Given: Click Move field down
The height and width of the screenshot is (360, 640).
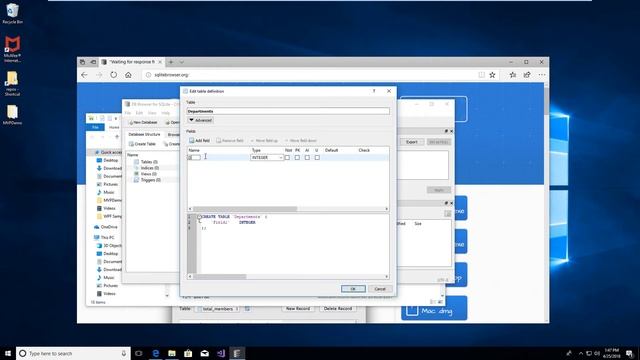Looking at the screenshot, I should click(301, 140).
